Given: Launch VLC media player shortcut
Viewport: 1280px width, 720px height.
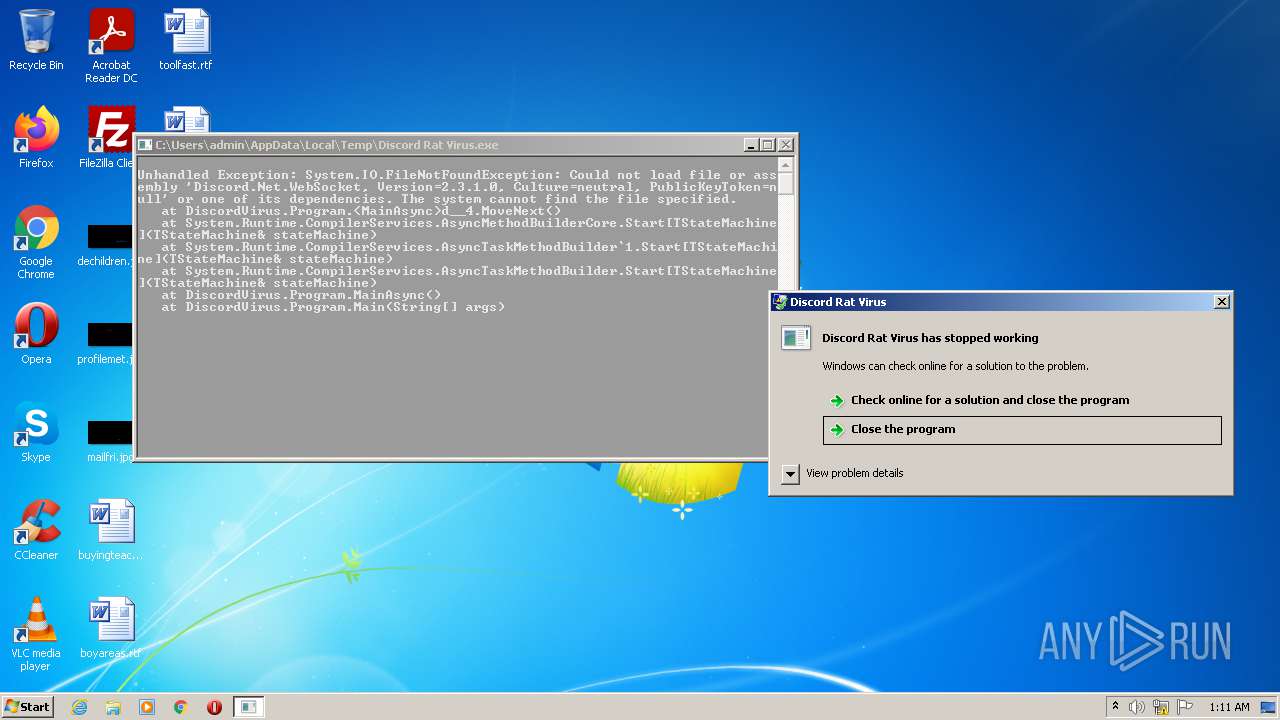Looking at the screenshot, I should click(x=36, y=634).
